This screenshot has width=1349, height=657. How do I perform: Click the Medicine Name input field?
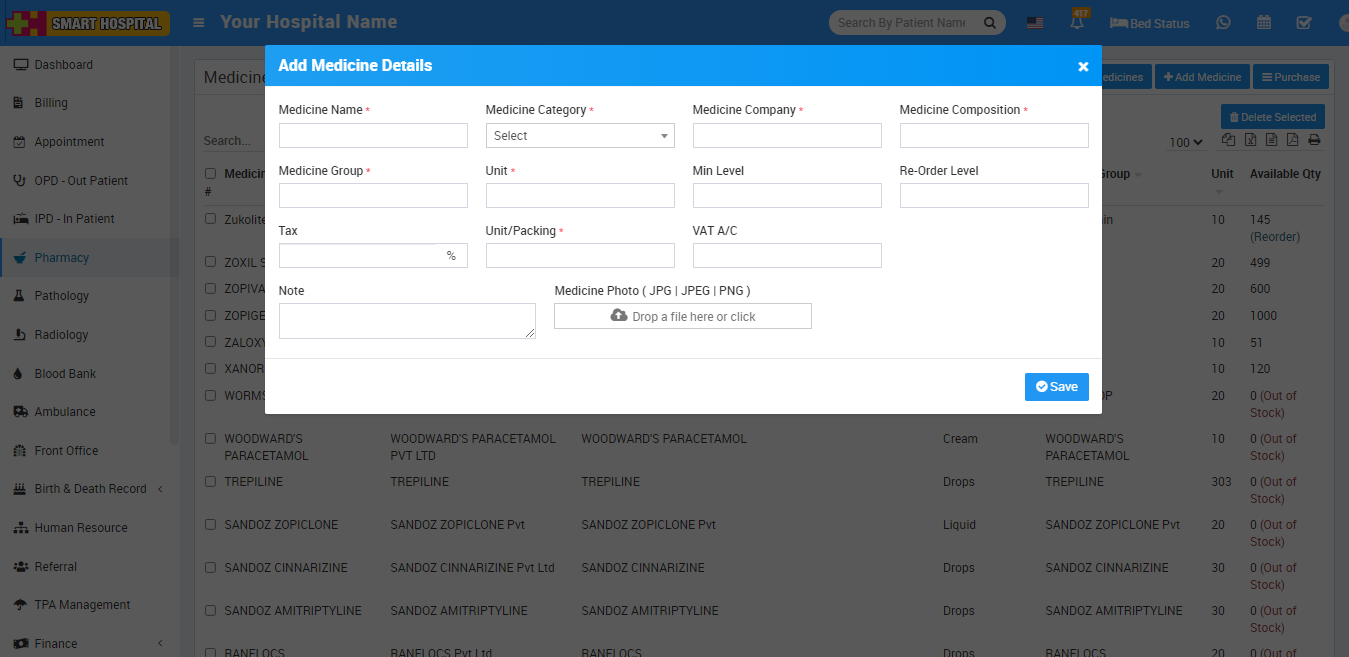[373, 136]
